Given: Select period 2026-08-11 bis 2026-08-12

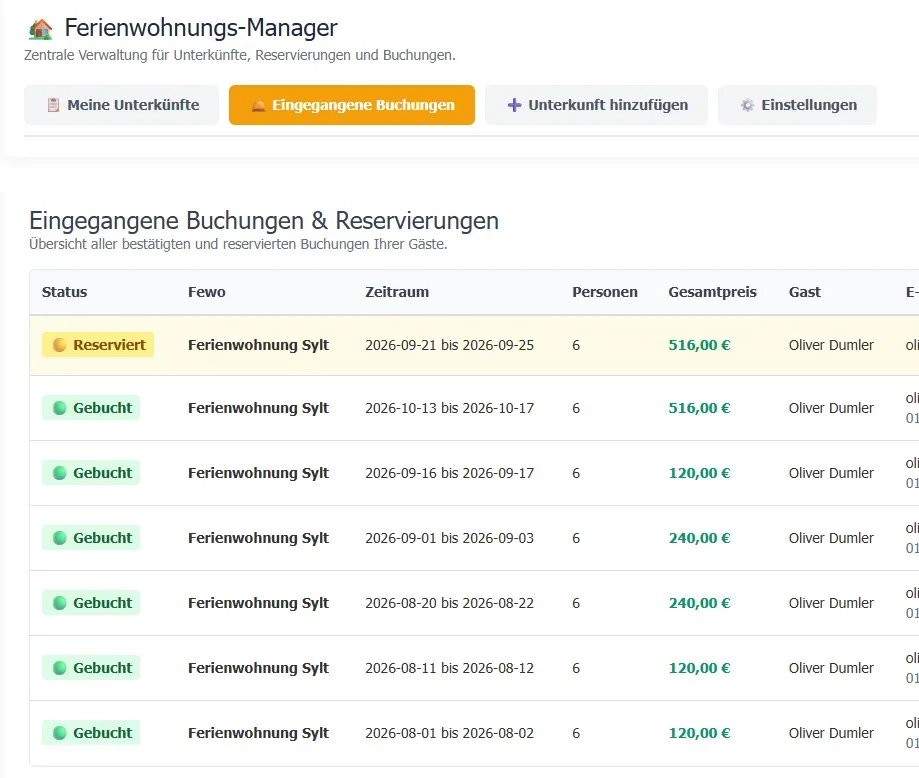Looking at the screenshot, I should (450, 668).
